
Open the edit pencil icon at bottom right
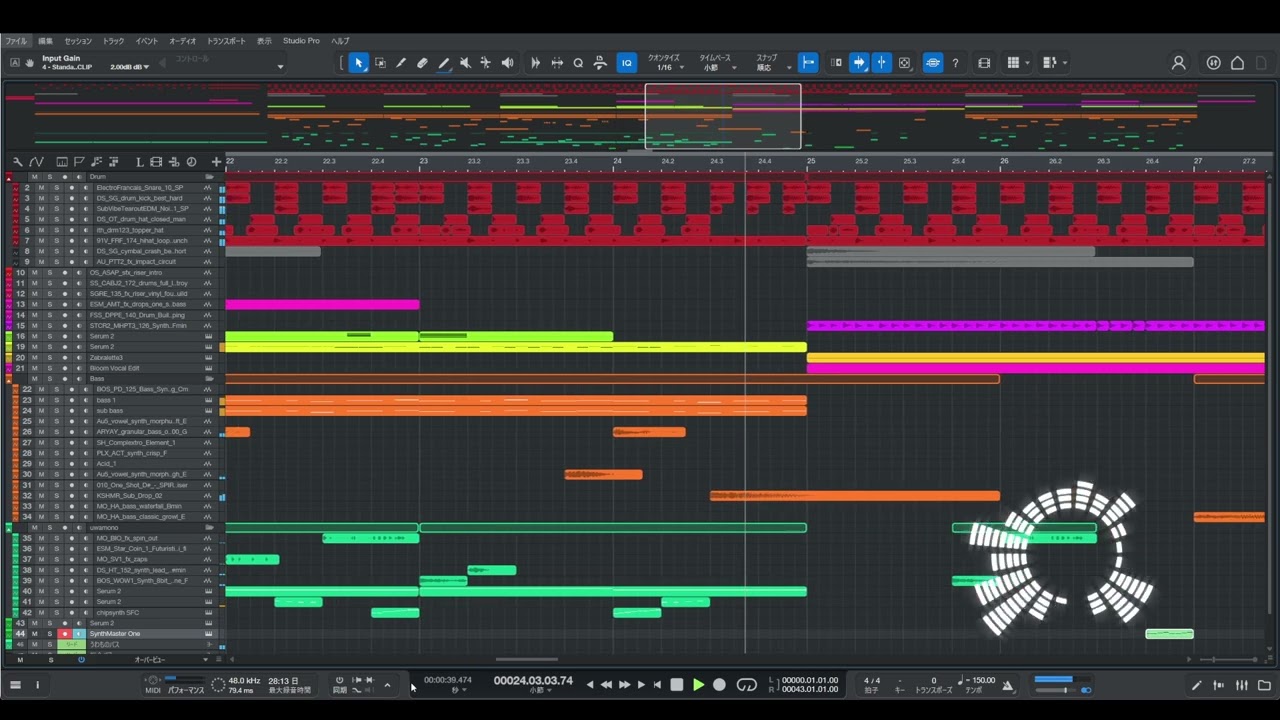pos(1197,685)
